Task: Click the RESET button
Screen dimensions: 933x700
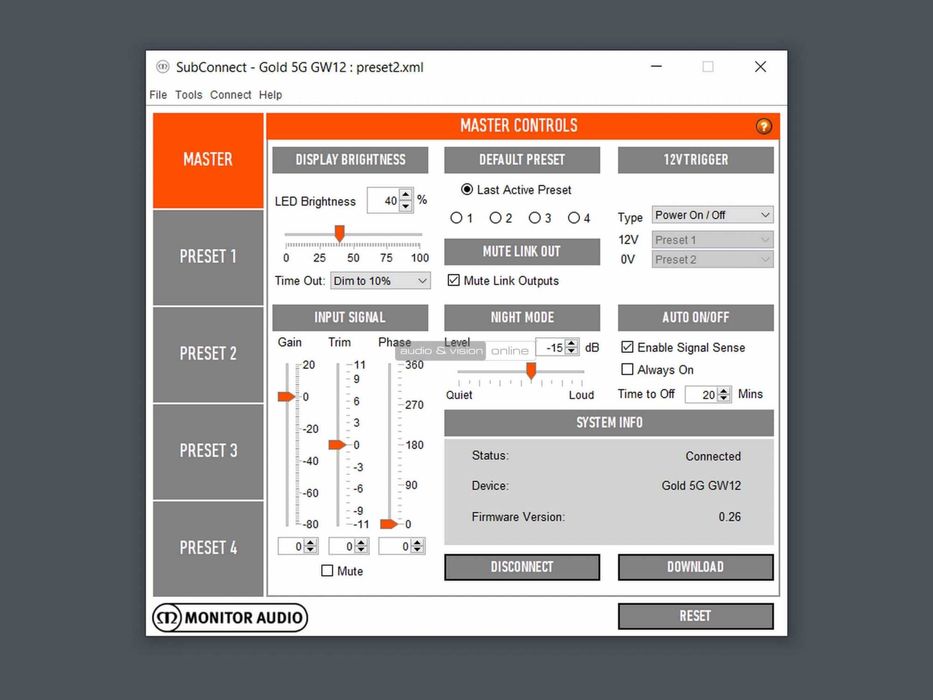Action: [x=696, y=616]
